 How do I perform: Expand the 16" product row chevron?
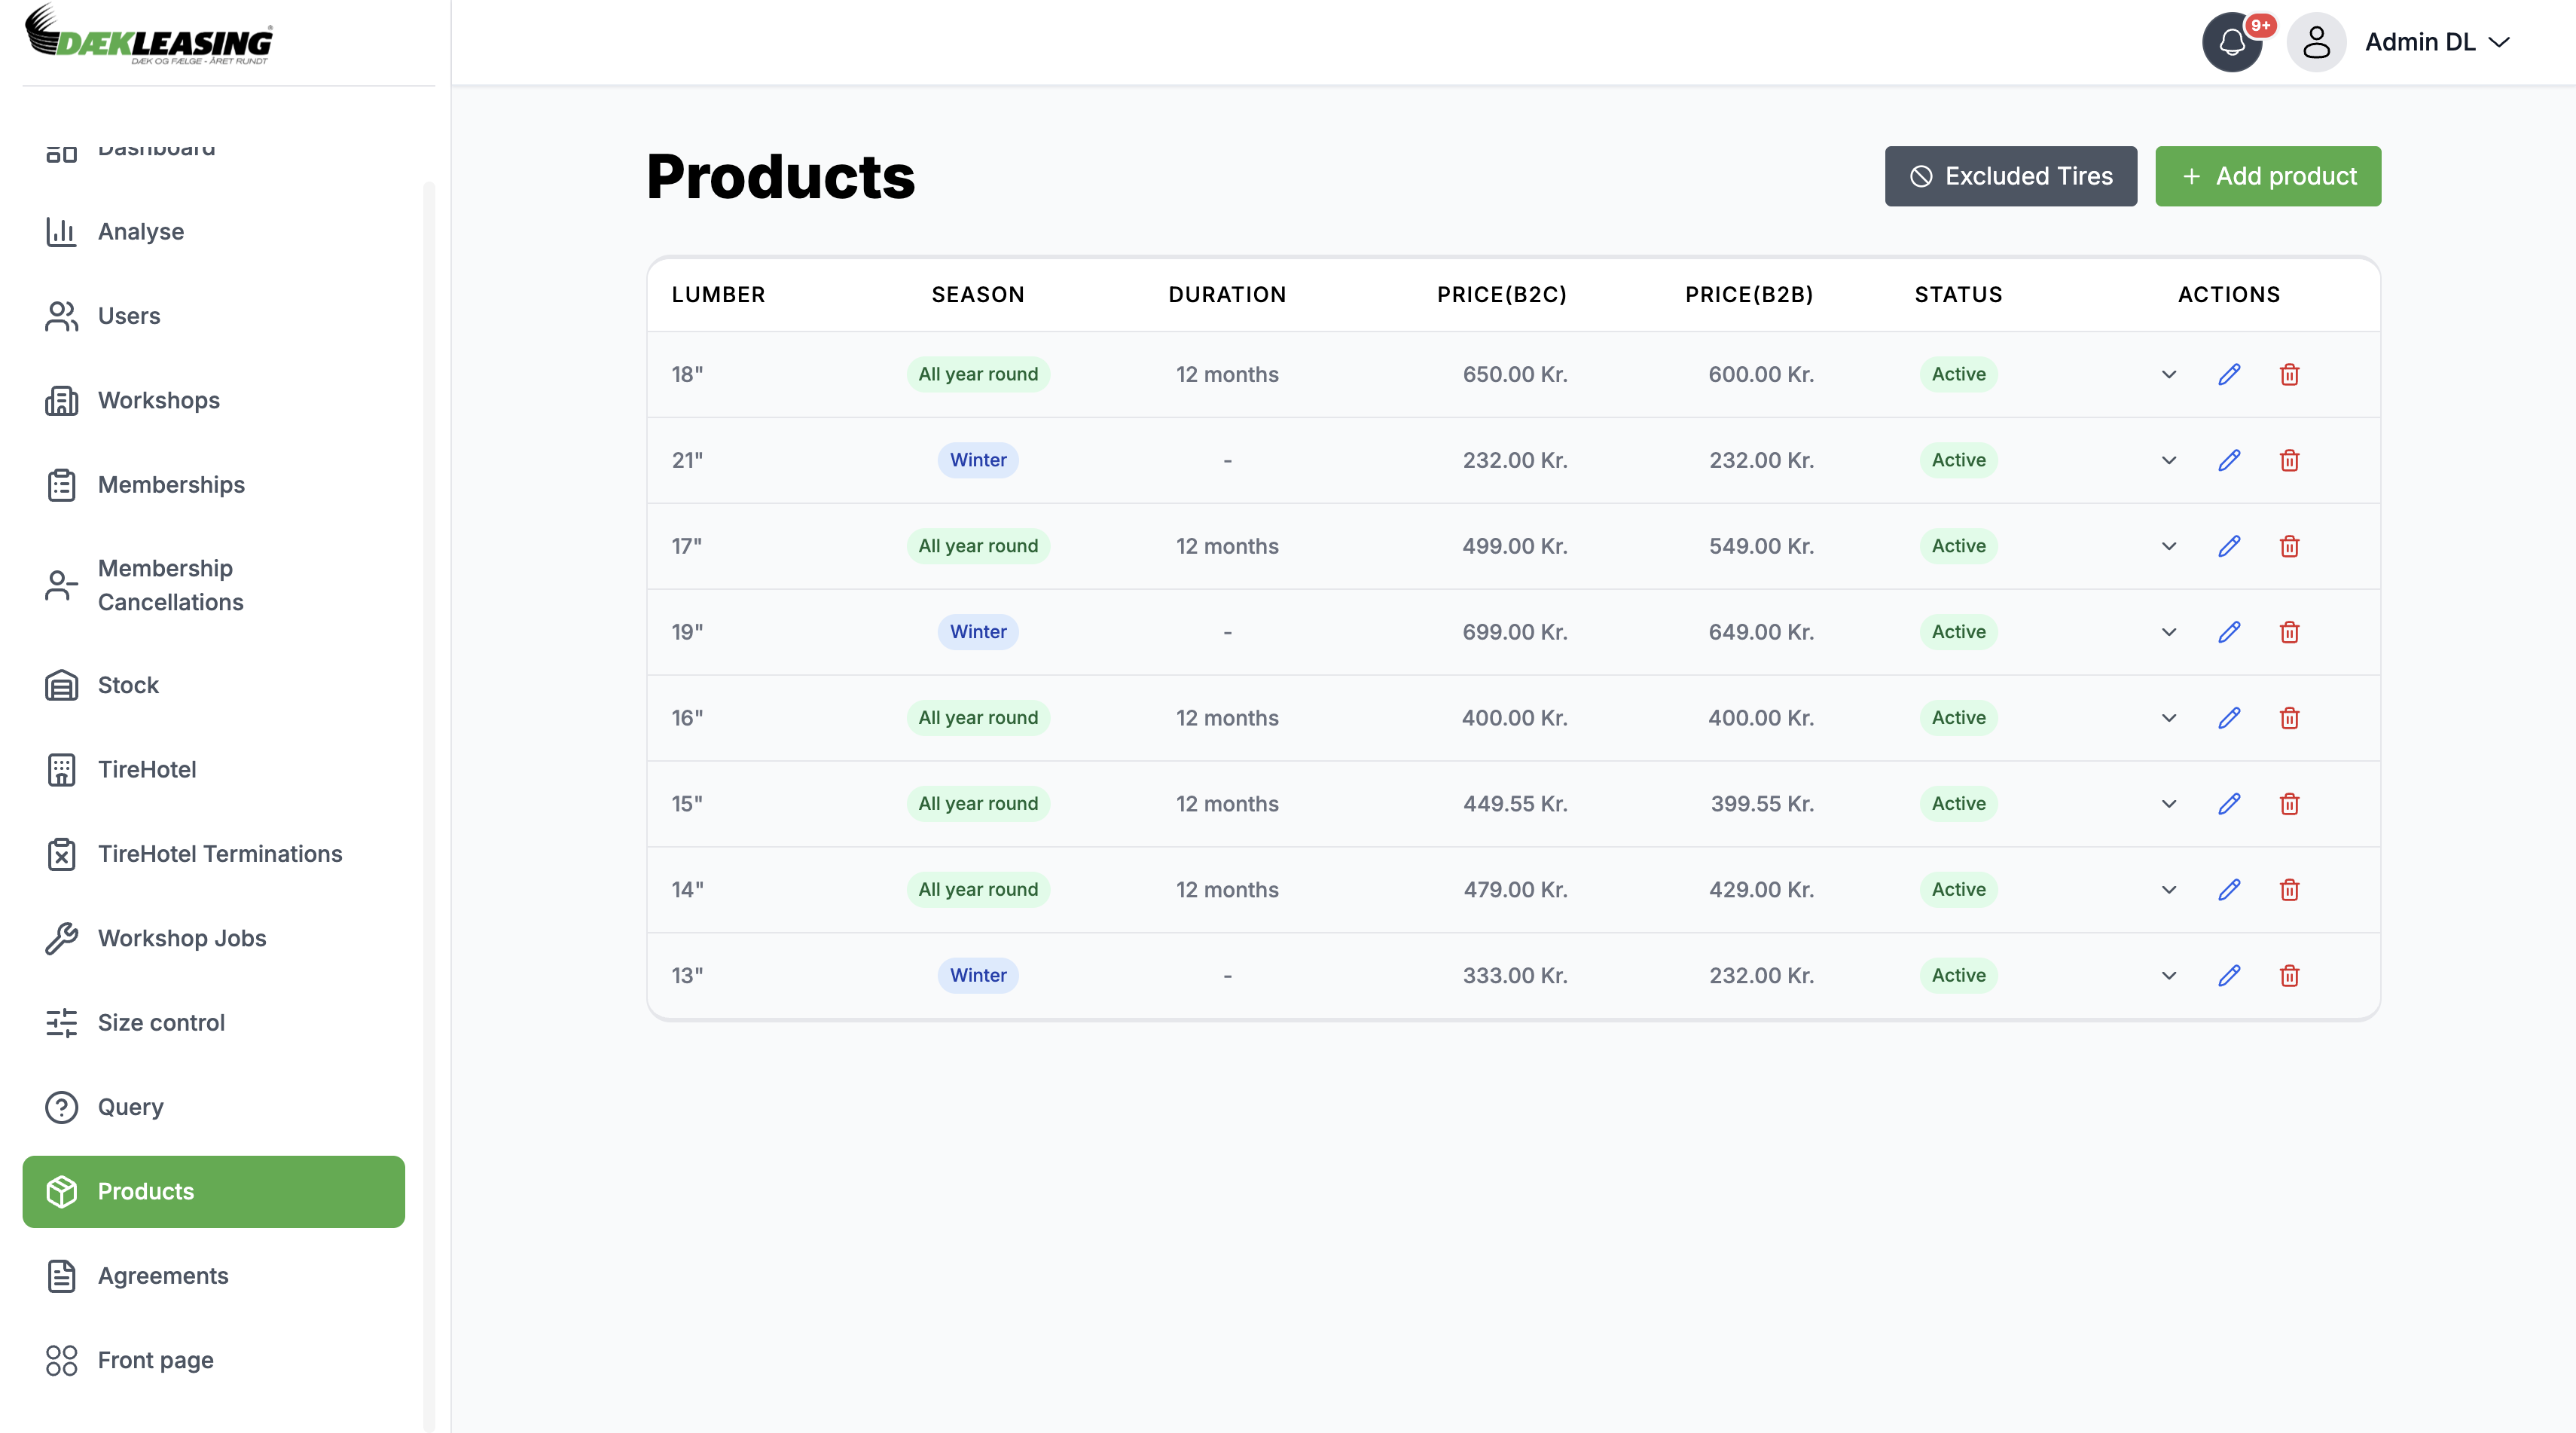[x=2168, y=718]
